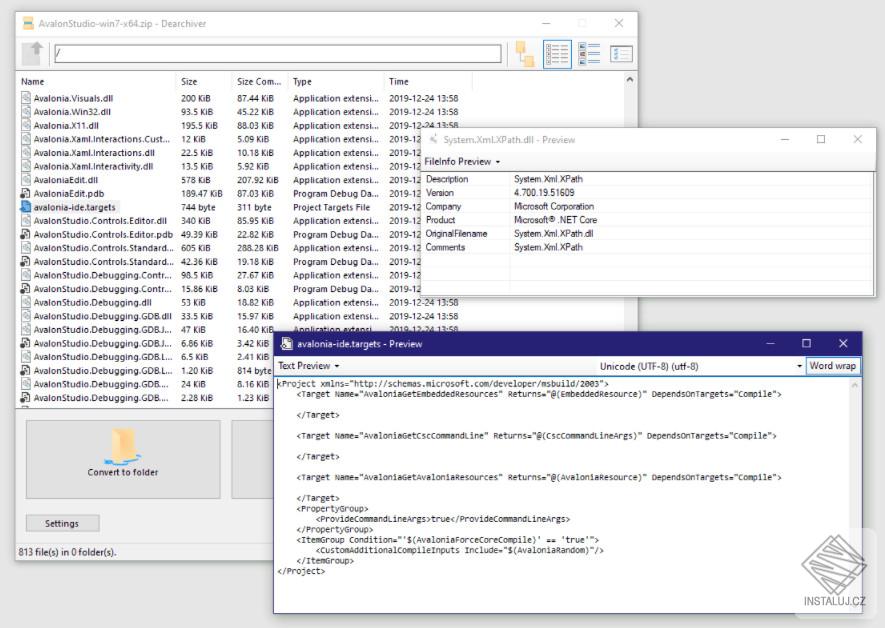885x628 pixels.
Task: Open the FileInfo Preview dropdown
Action: pyautogui.click(x=462, y=162)
